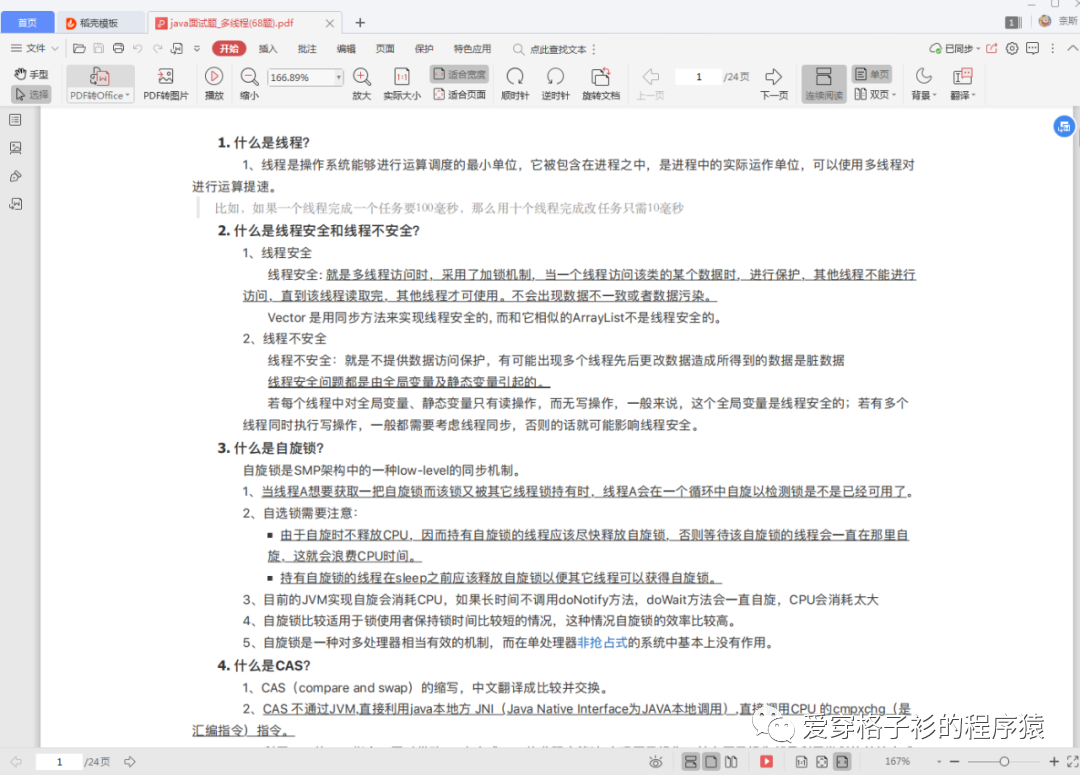Click the Rotate document (旋转文档) tool
The image size is (1080, 775).
(x=601, y=84)
